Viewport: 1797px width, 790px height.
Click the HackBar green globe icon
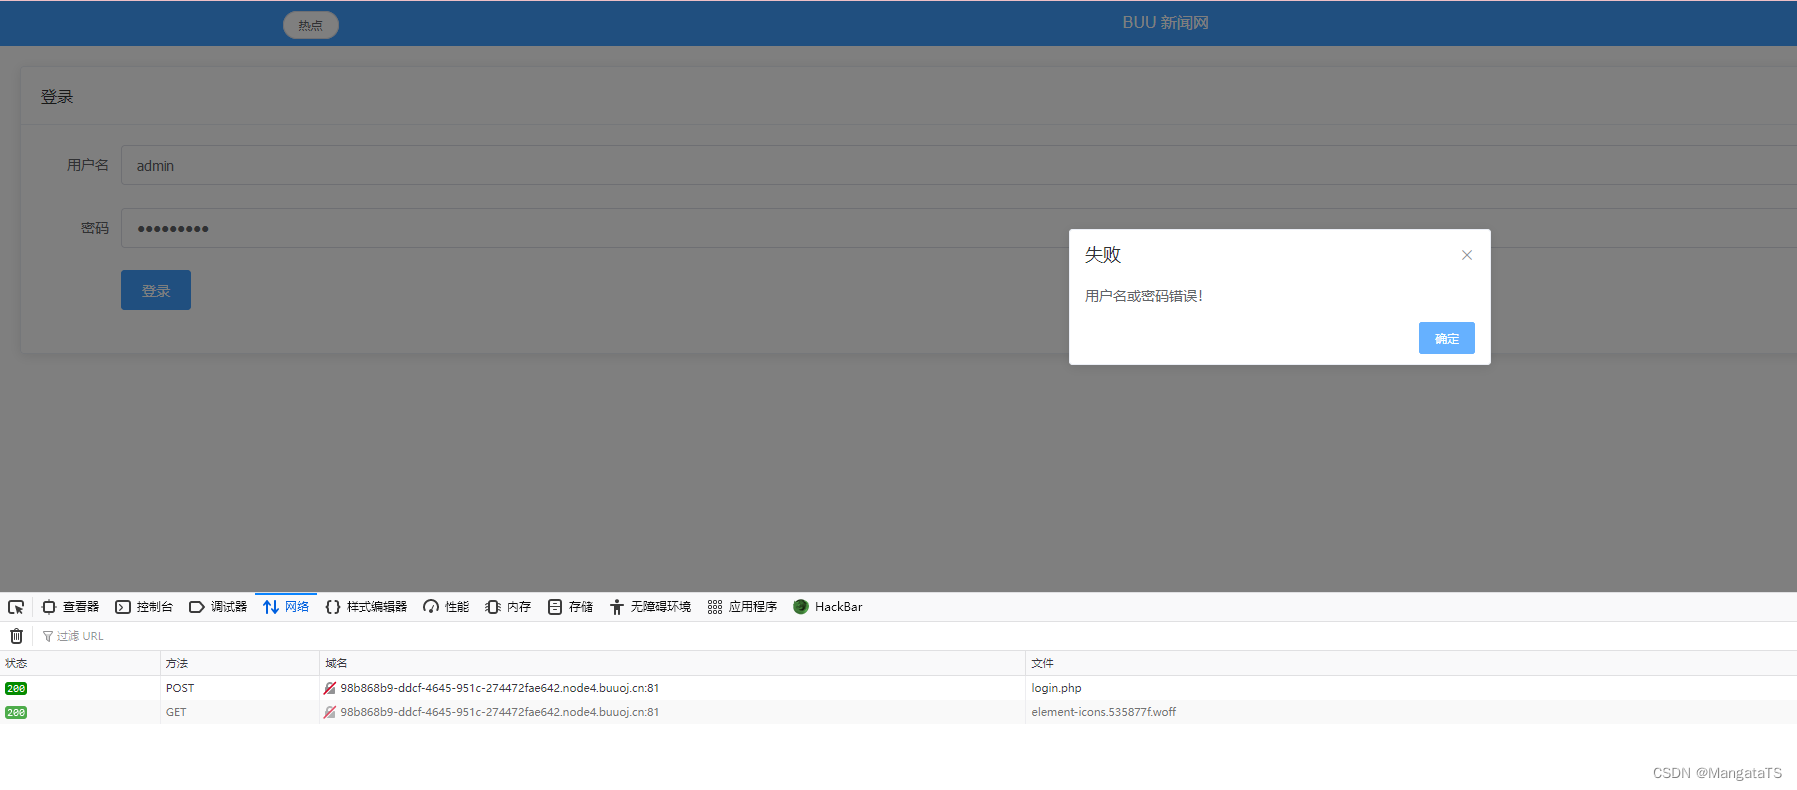tap(801, 607)
